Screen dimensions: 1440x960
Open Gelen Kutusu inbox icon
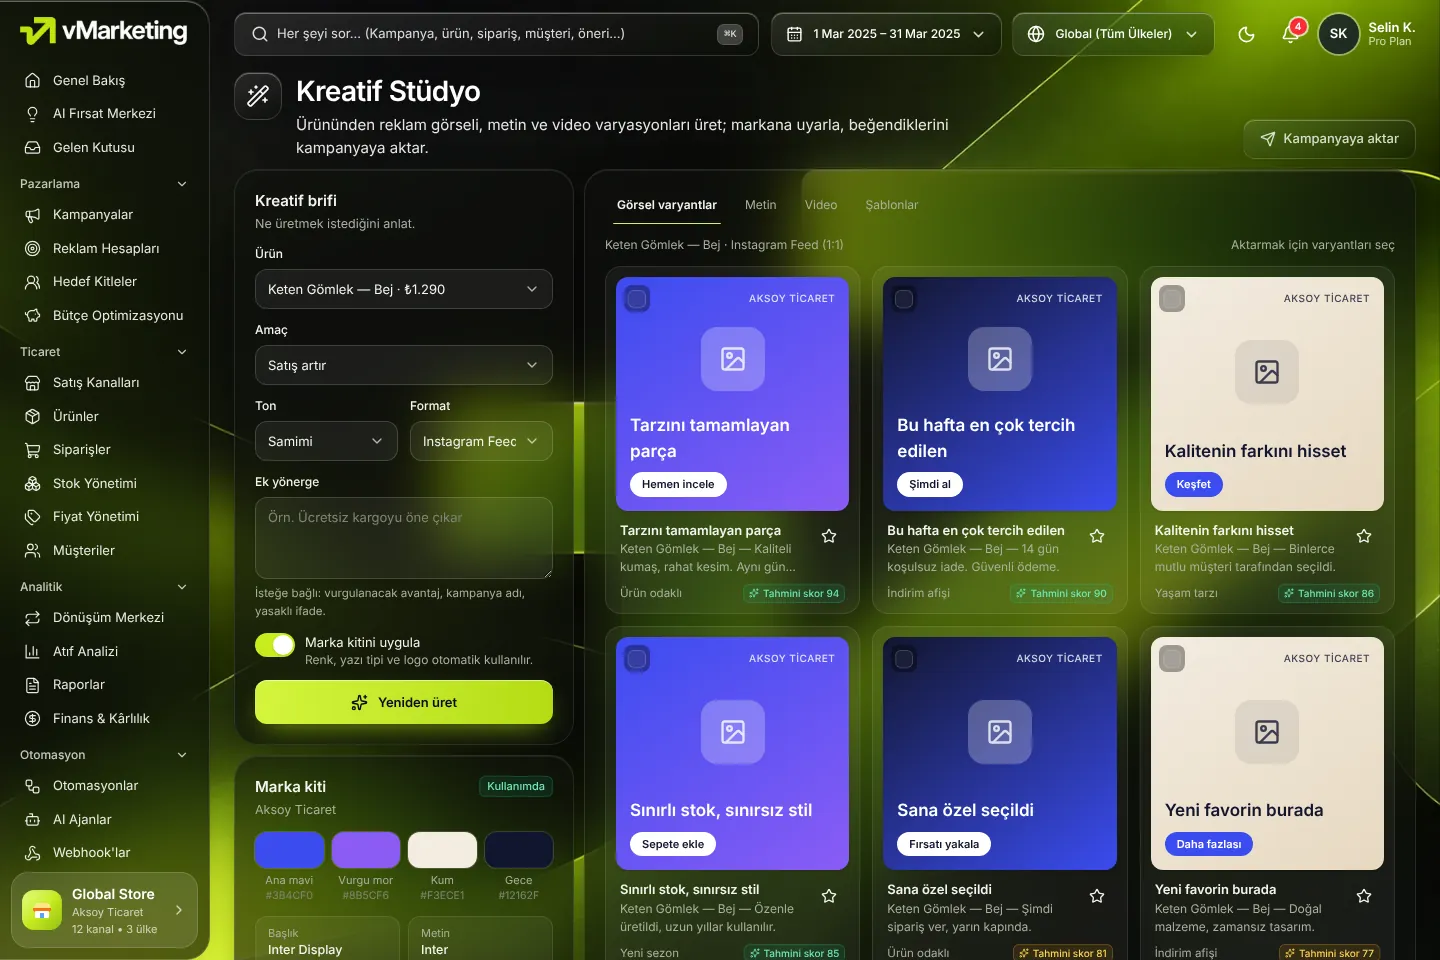pos(33,147)
